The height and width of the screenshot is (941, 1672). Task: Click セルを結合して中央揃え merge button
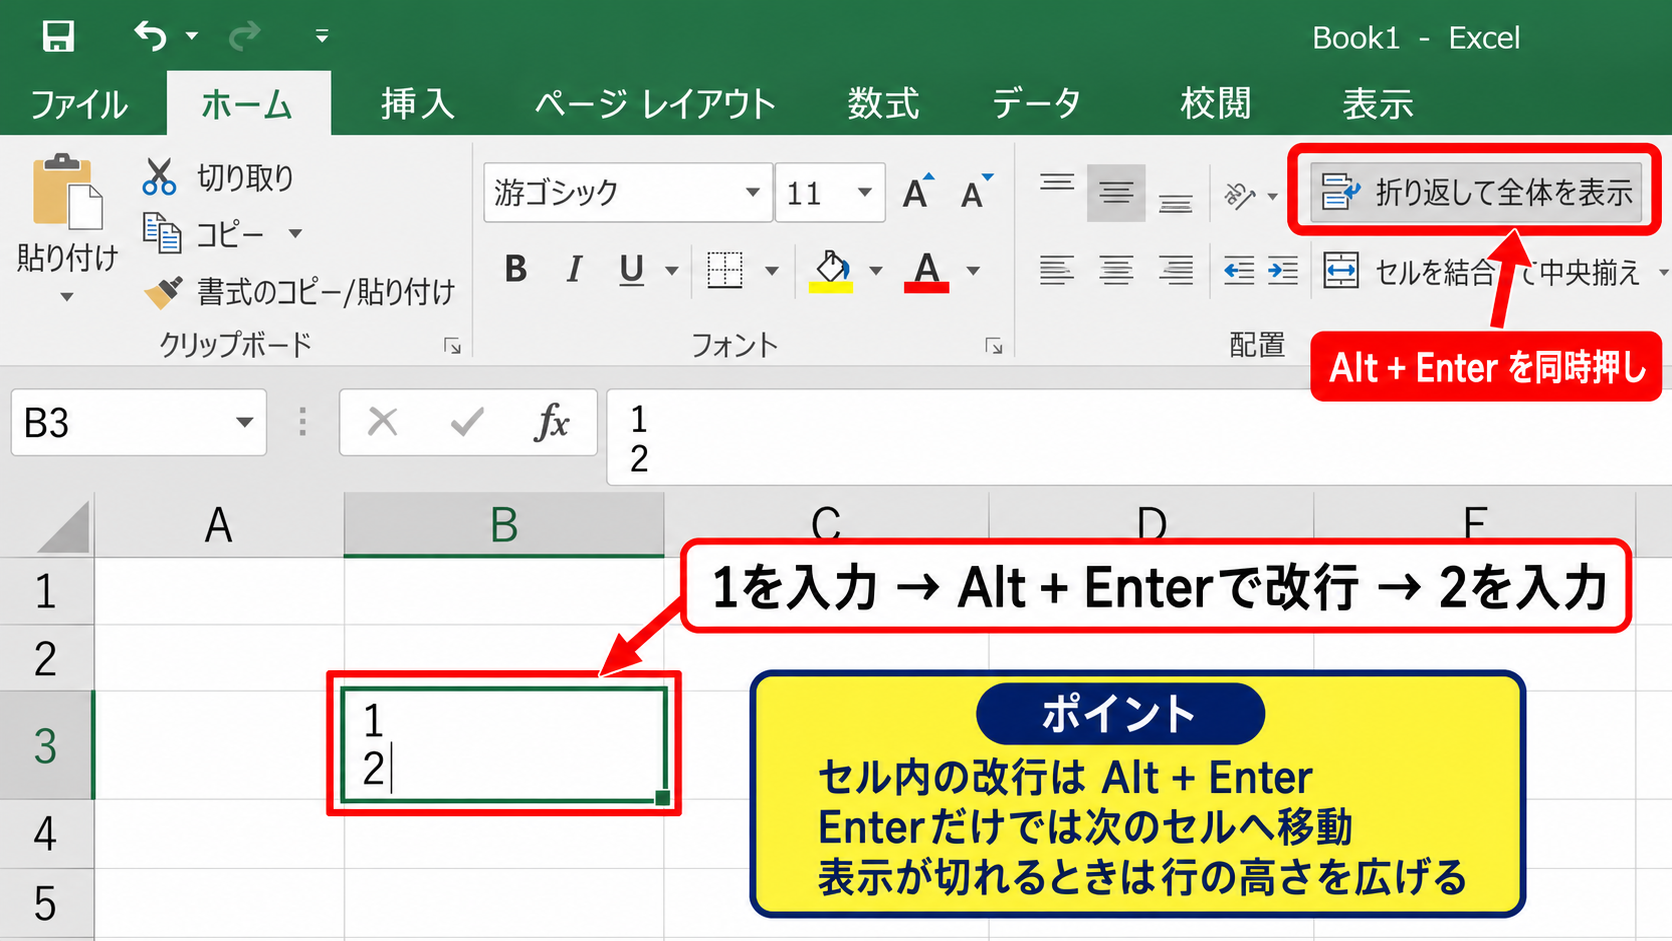(1481, 271)
